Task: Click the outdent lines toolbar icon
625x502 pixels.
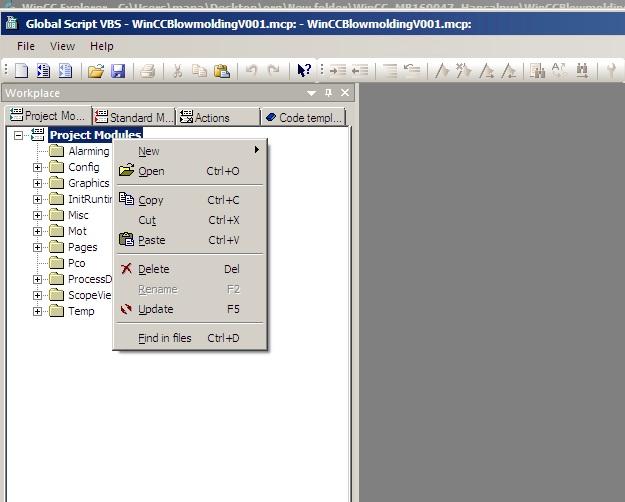Action: pos(360,71)
